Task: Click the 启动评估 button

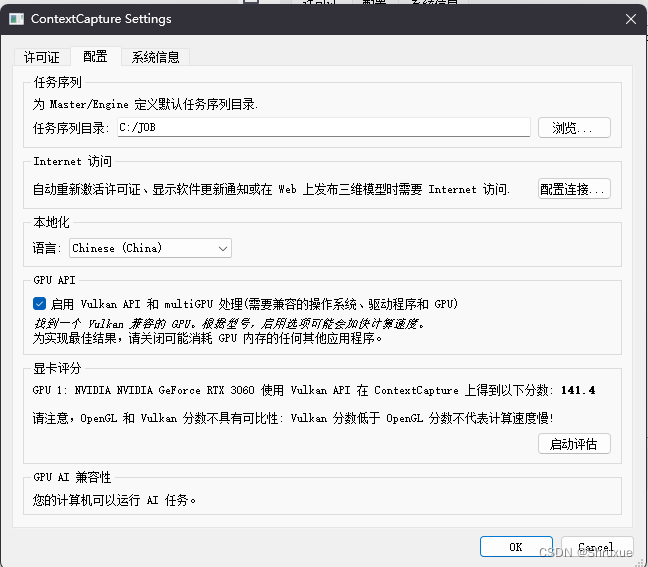Action: 574,444
